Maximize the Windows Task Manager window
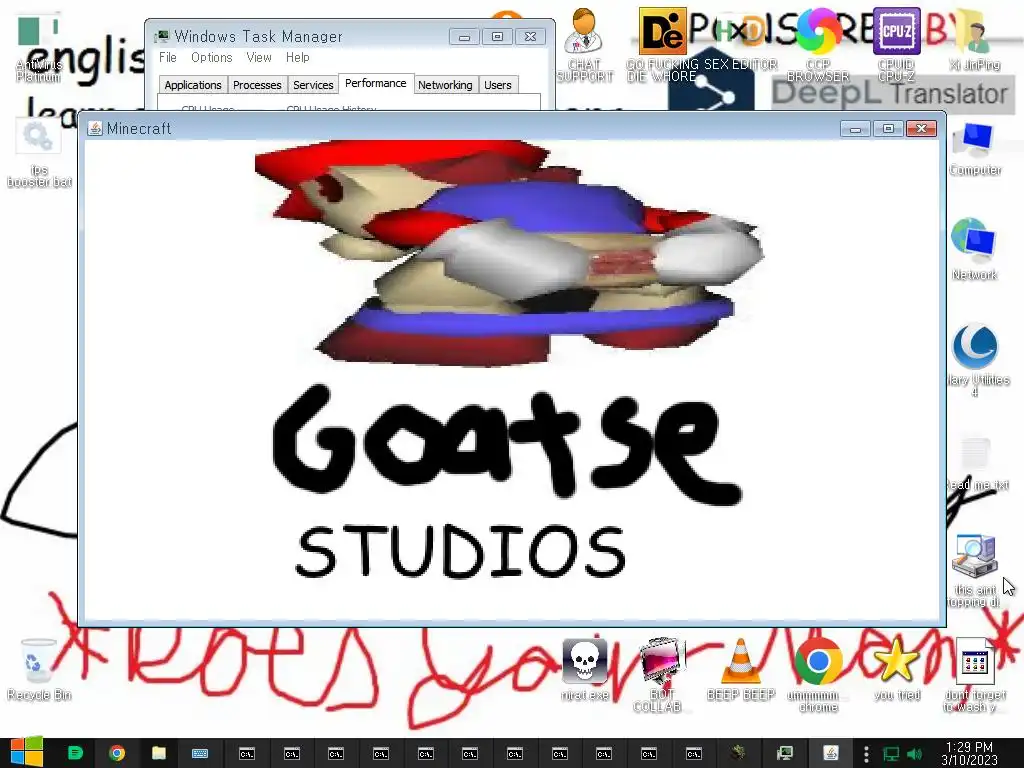This screenshot has width=1024, height=768. tap(497, 37)
